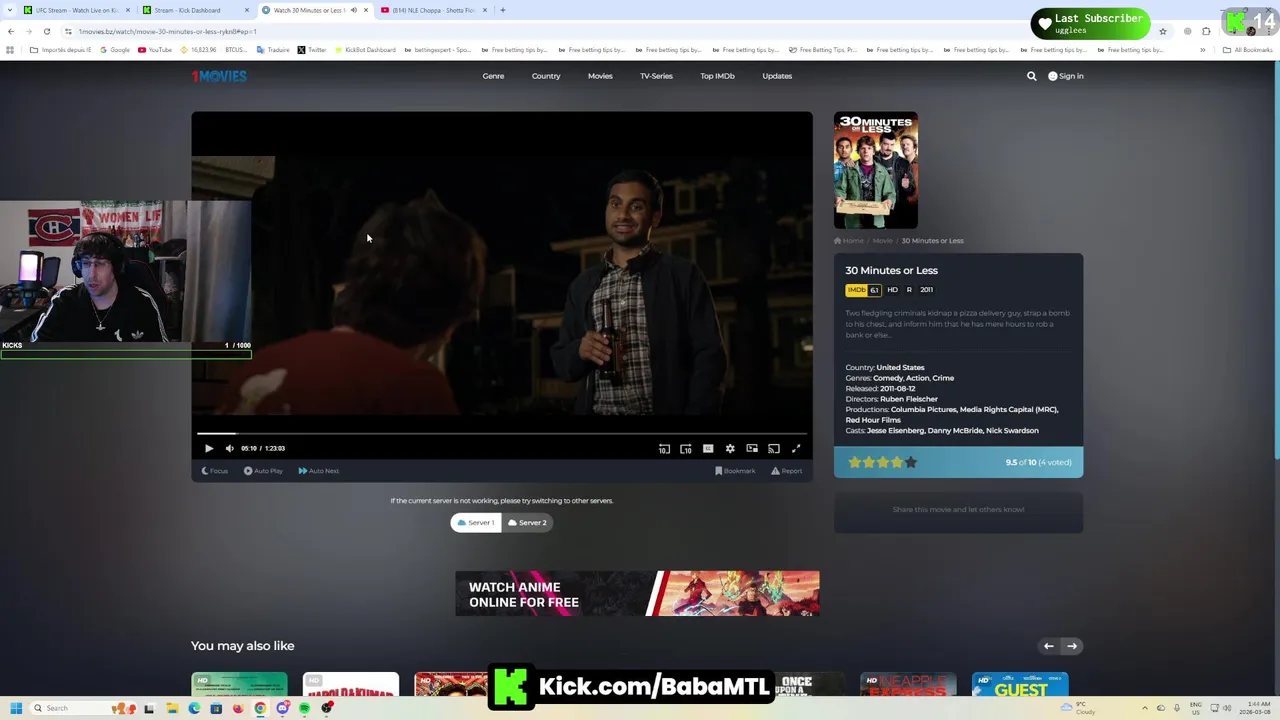Open Google bookmark
Image resolution: width=1280 pixels, height=720 pixels.
click(115, 50)
